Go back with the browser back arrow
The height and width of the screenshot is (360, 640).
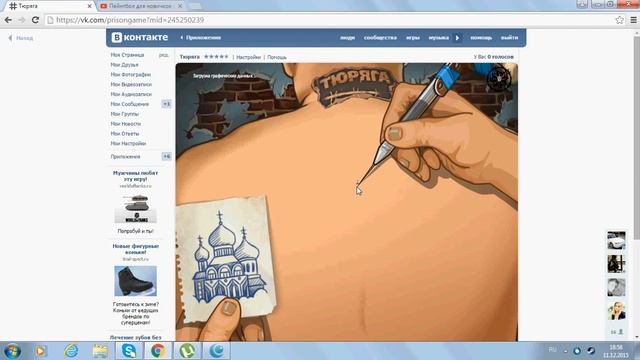[8, 20]
